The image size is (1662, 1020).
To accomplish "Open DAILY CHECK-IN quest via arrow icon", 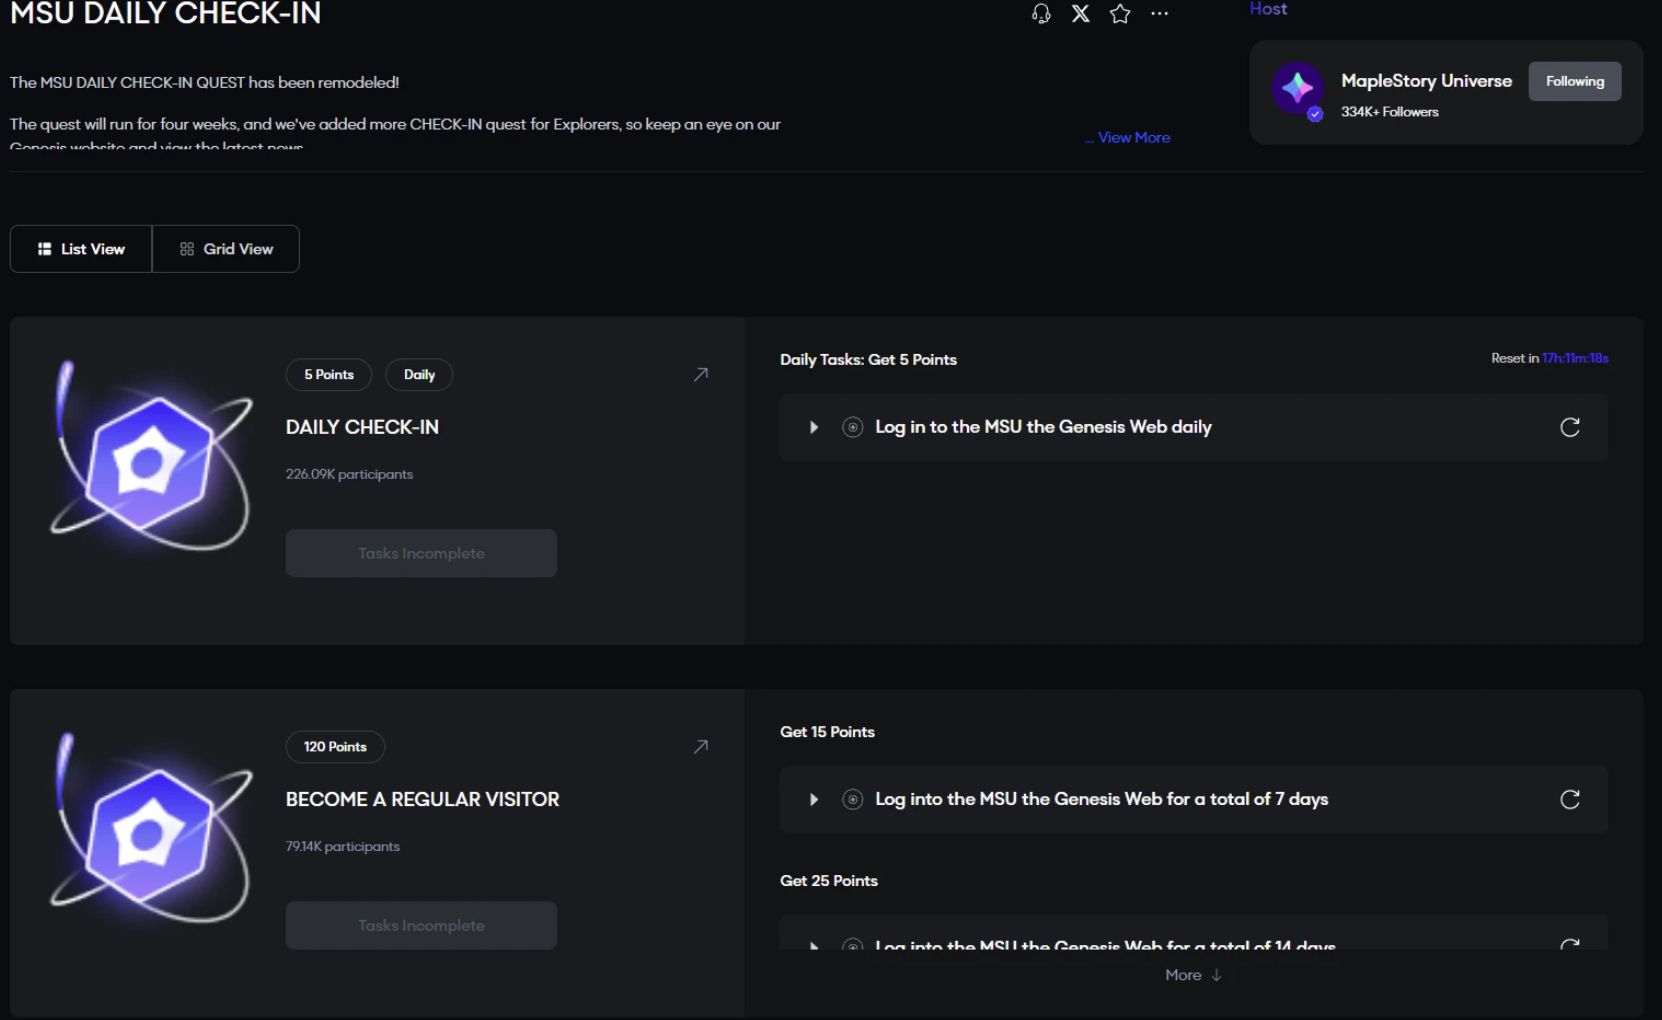I will (701, 374).
